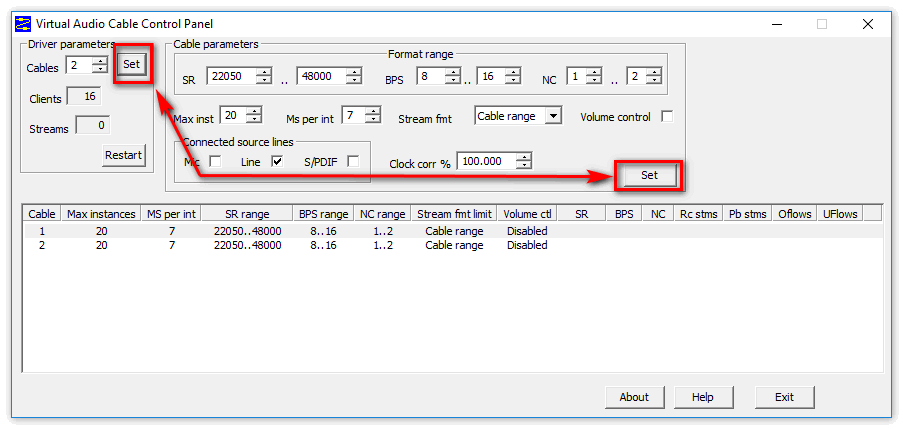Click the Max inst stepper arrows
Screen dimensions: 903x429
255,115
